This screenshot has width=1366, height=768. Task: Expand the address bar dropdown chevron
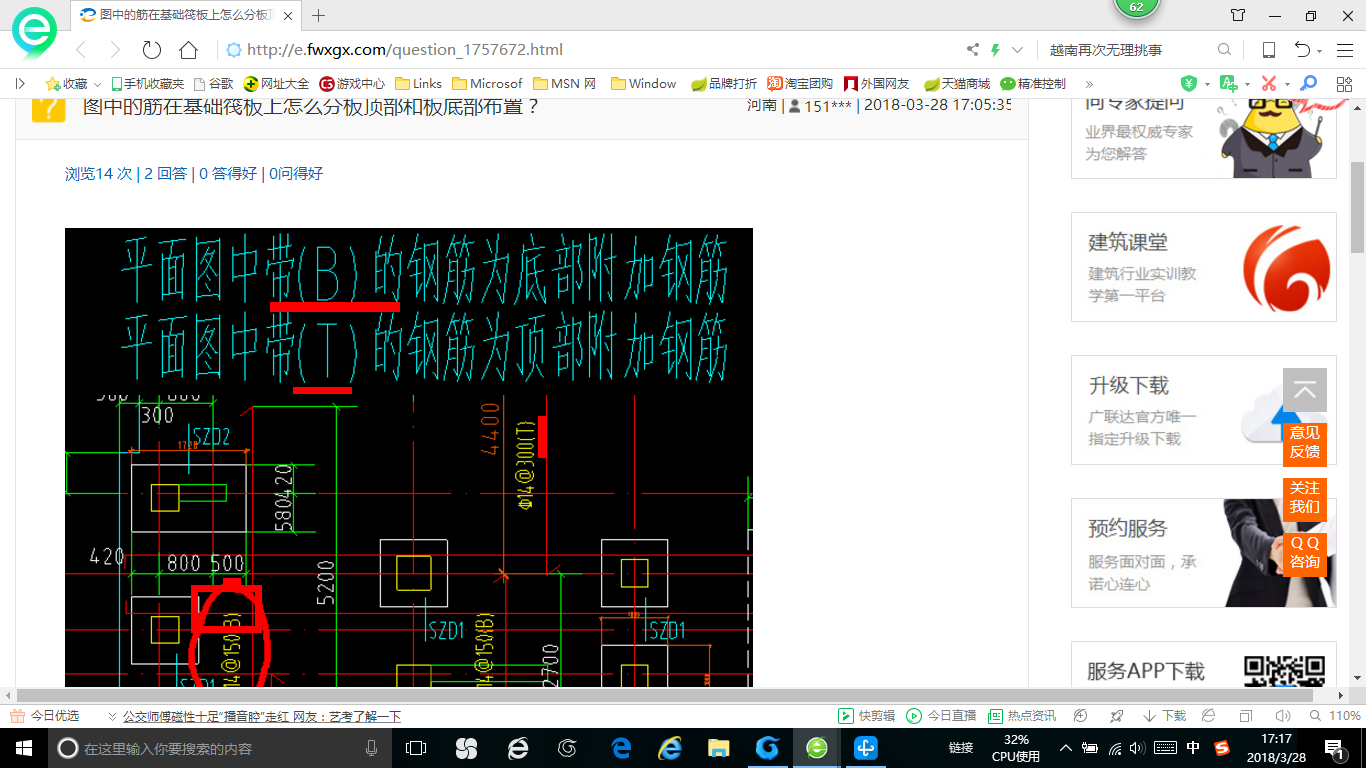click(1018, 50)
